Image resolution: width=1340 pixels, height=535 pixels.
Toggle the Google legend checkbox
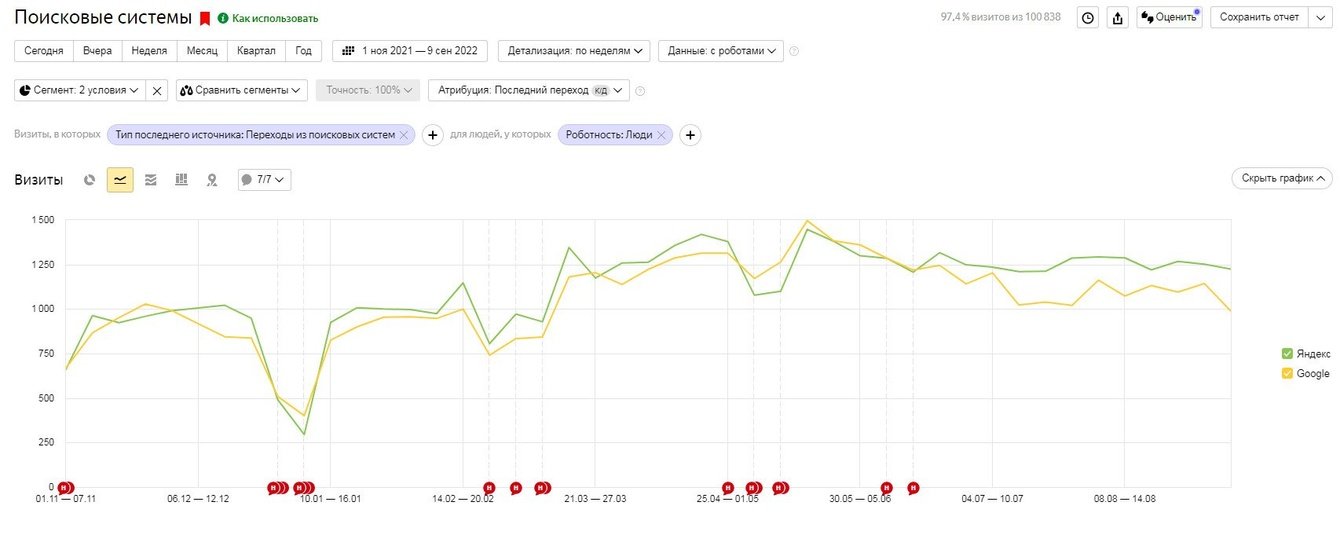tap(1287, 374)
